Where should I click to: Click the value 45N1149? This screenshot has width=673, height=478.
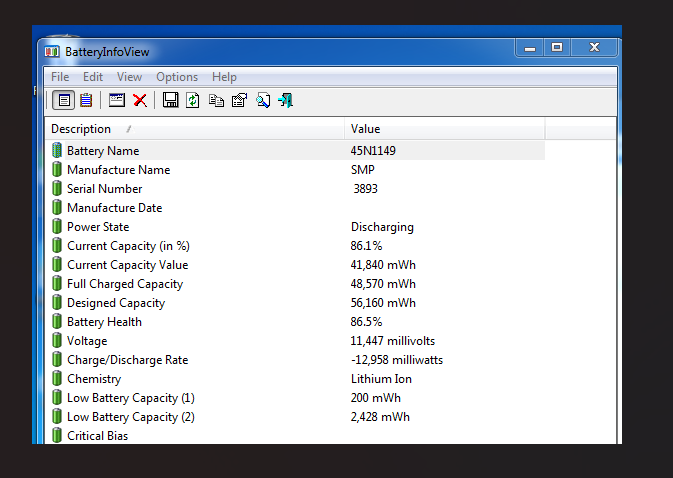click(x=373, y=151)
